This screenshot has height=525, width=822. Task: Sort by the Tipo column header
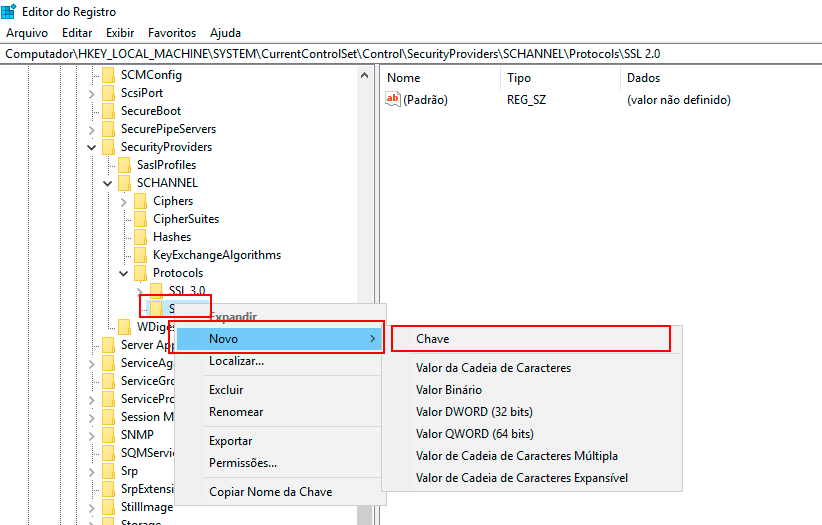pos(560,78)
